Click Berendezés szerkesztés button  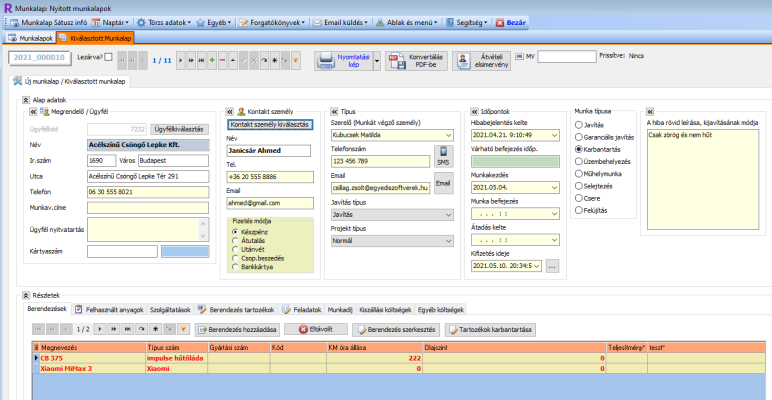(397, 329)
